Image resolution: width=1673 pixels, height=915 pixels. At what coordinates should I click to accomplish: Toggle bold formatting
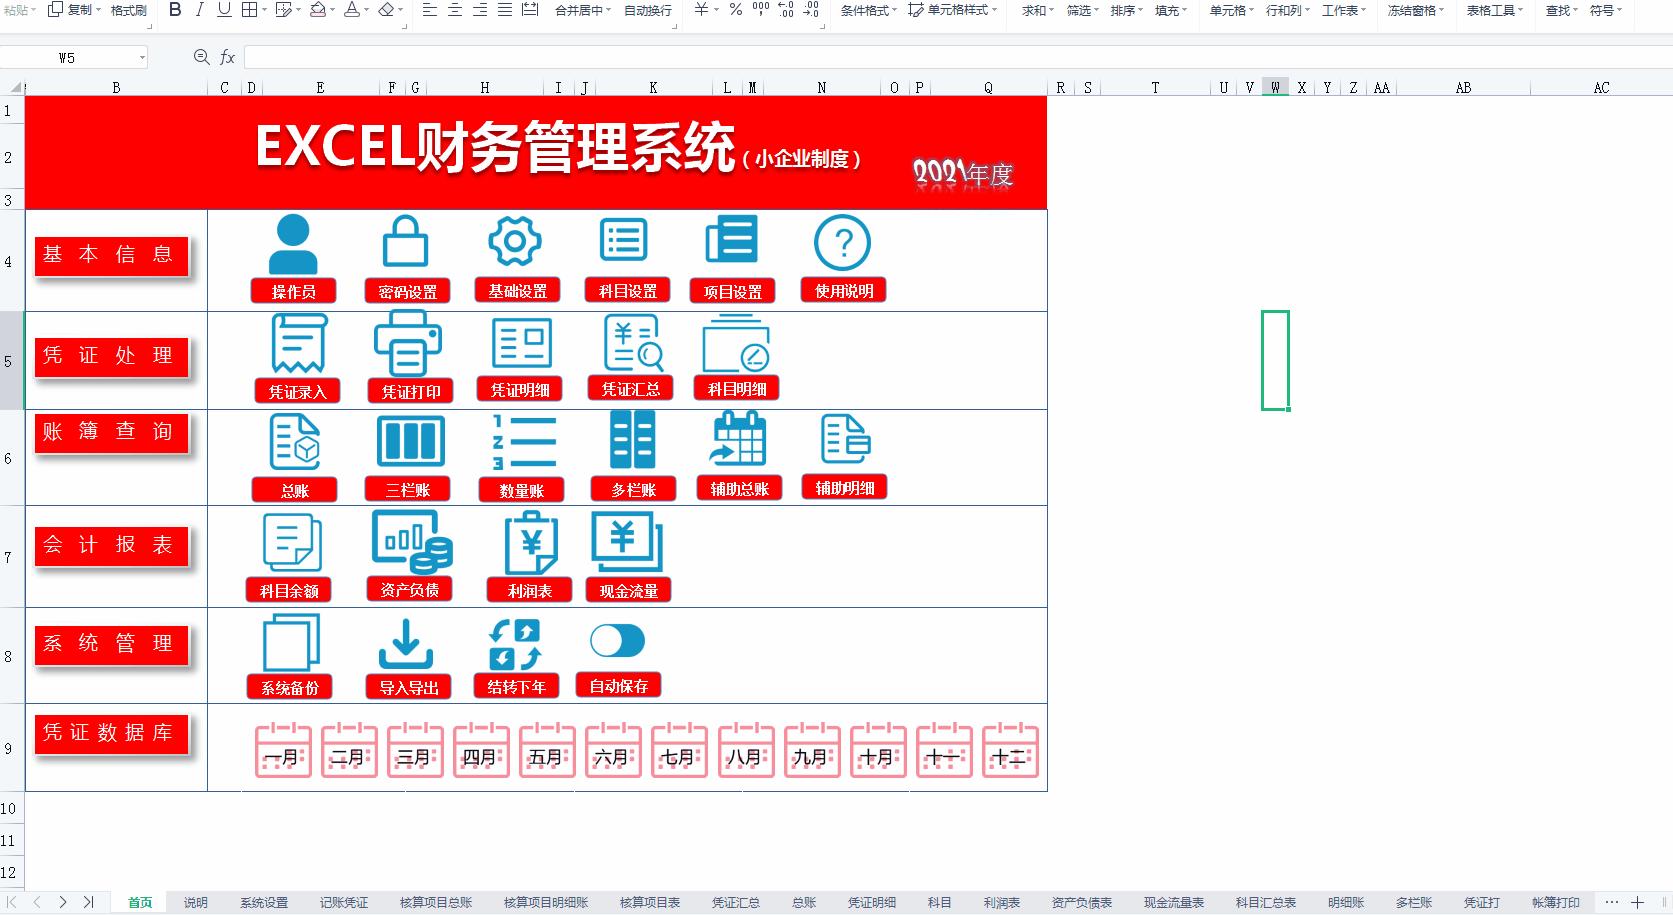(176, 8)
